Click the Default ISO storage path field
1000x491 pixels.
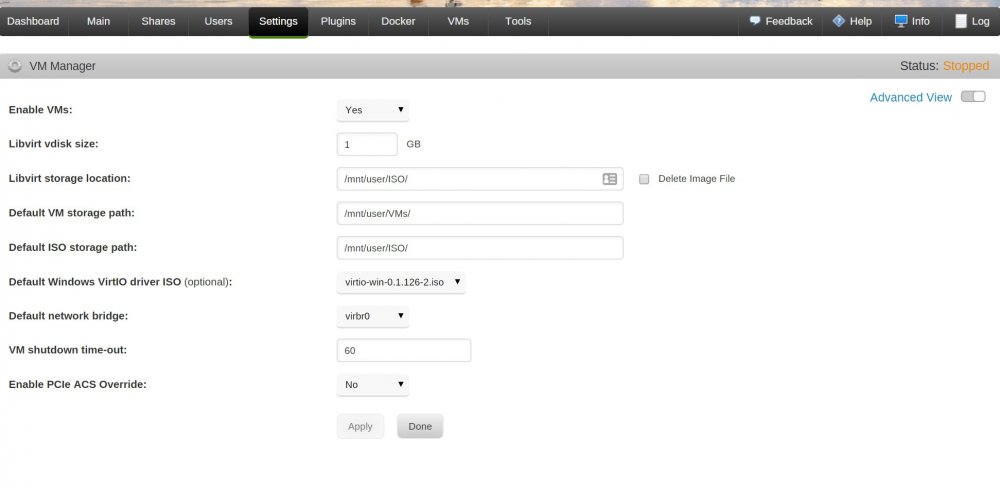[480, 248]
